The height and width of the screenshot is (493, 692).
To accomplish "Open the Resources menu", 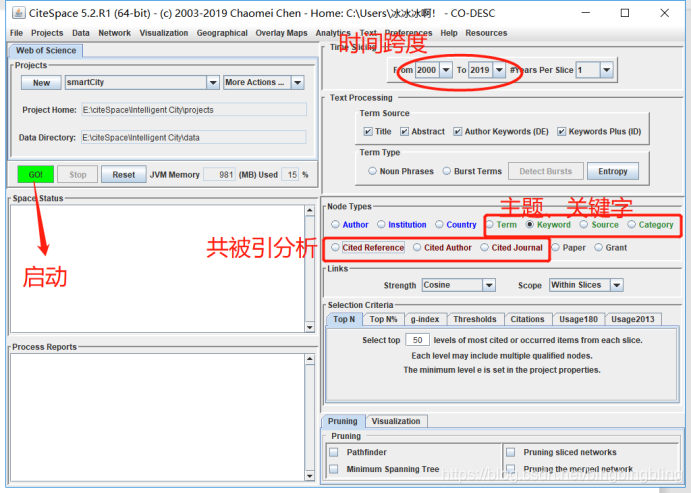I will coord(486,33).
